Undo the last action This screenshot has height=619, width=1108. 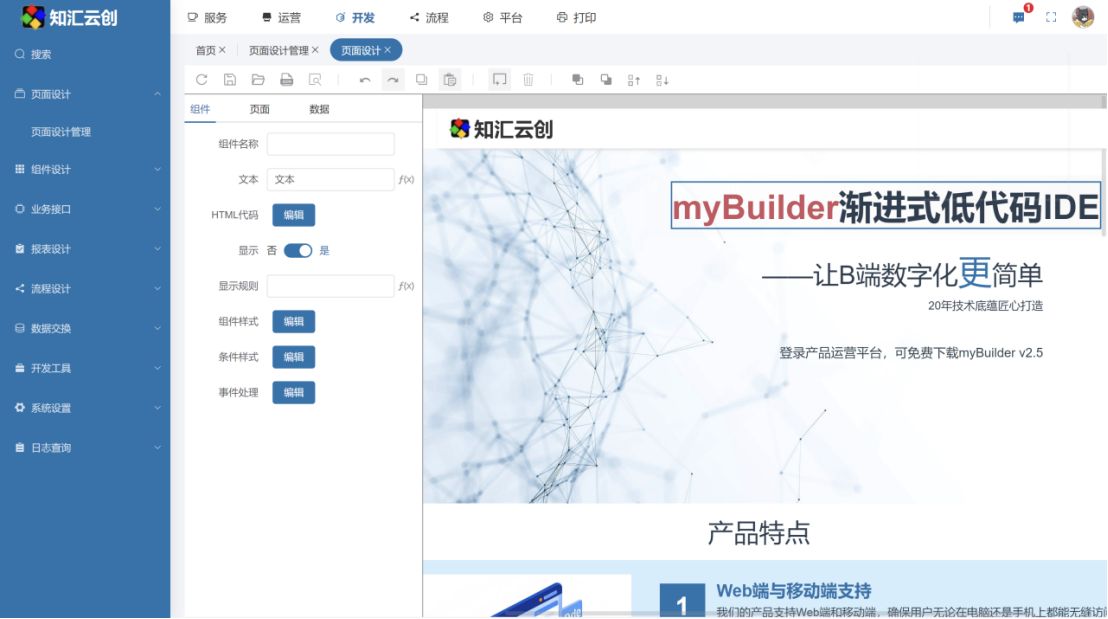(365, 80)
